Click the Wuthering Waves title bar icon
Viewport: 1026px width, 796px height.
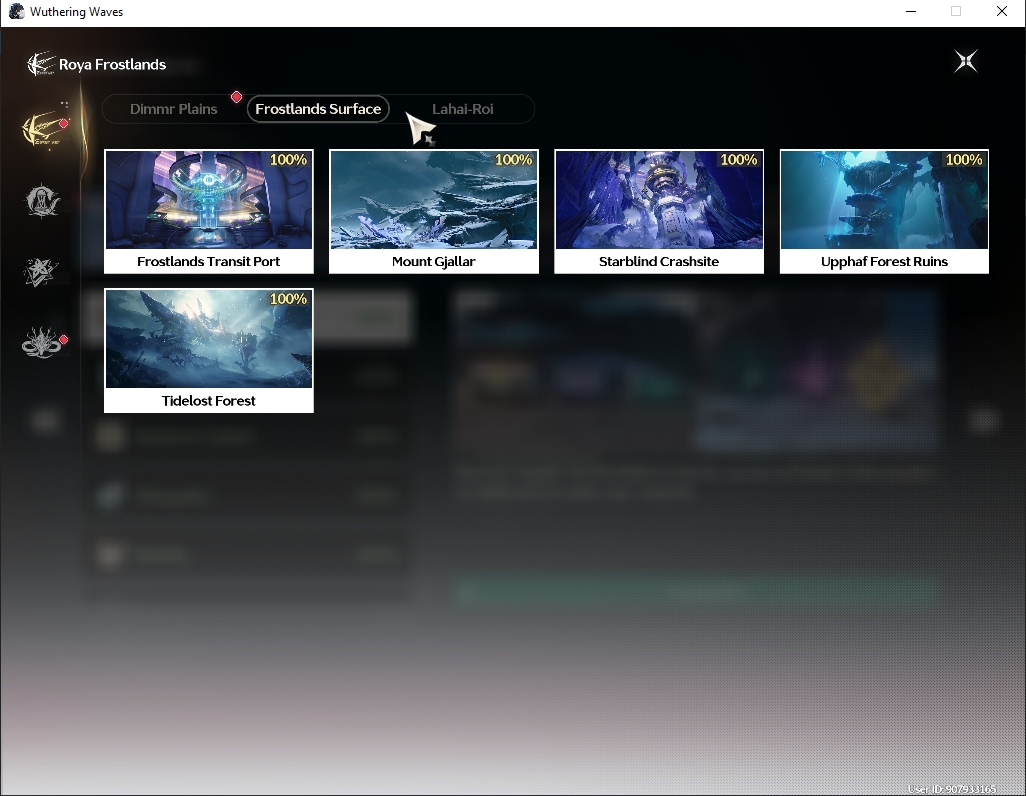16,11
